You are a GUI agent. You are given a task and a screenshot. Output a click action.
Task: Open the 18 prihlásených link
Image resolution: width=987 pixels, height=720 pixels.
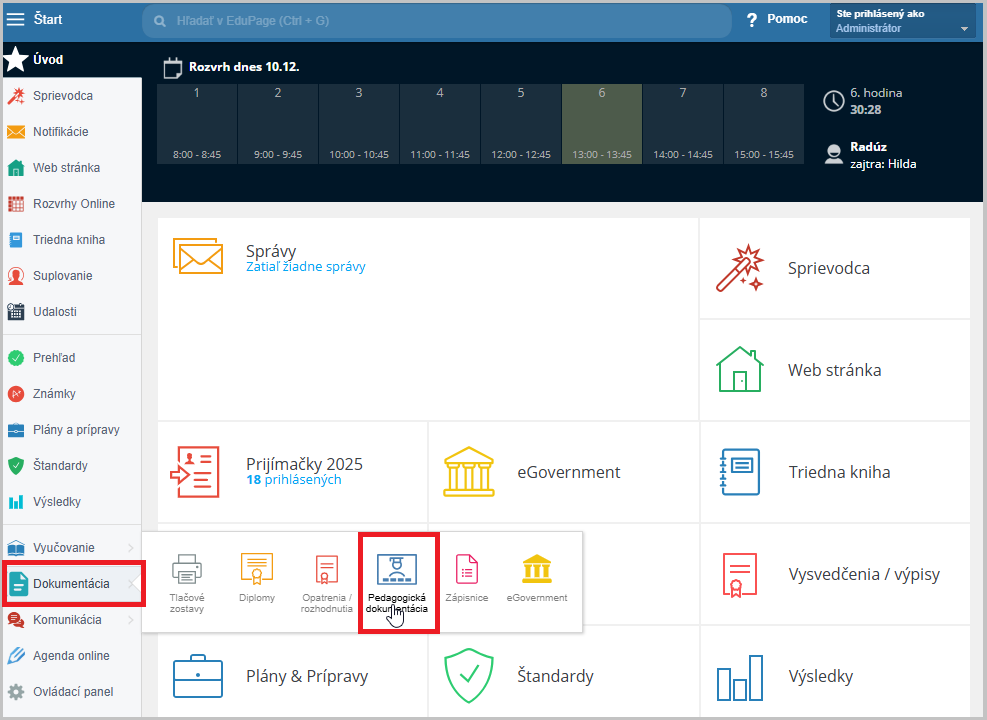pyautogui.click(x=293, y=480)
